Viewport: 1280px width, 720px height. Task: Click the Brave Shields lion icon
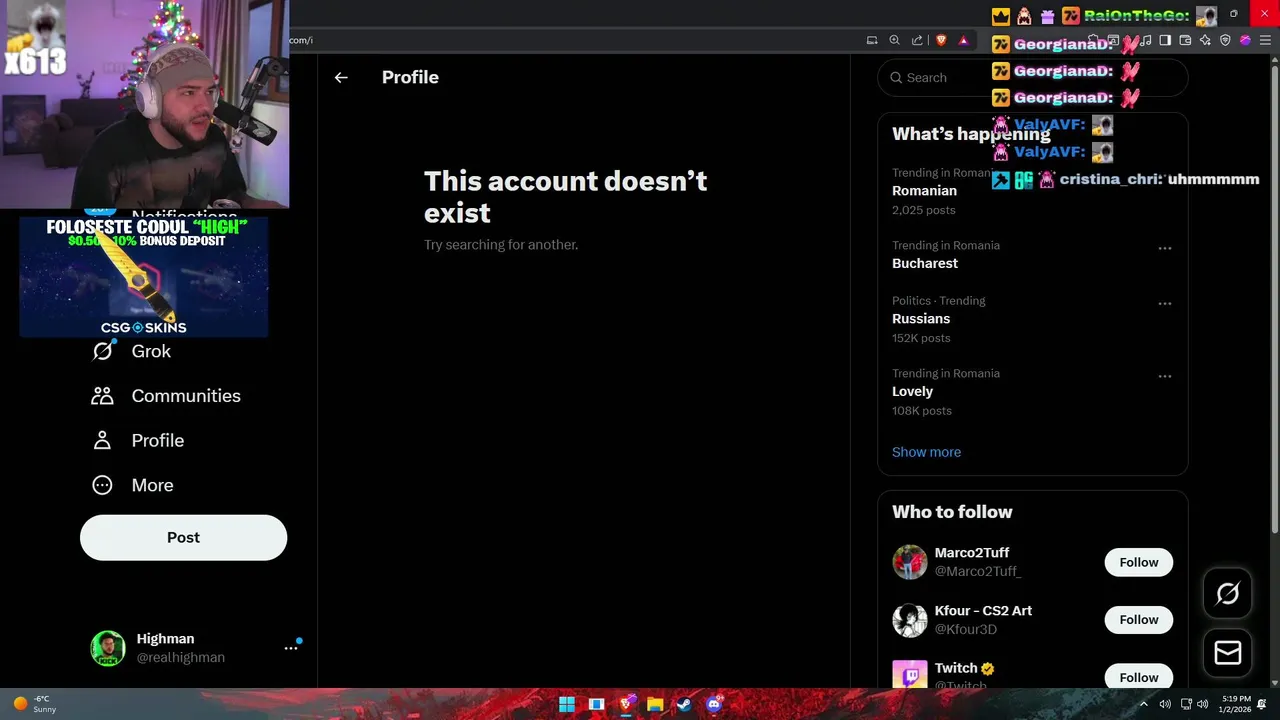coord(941,40)
